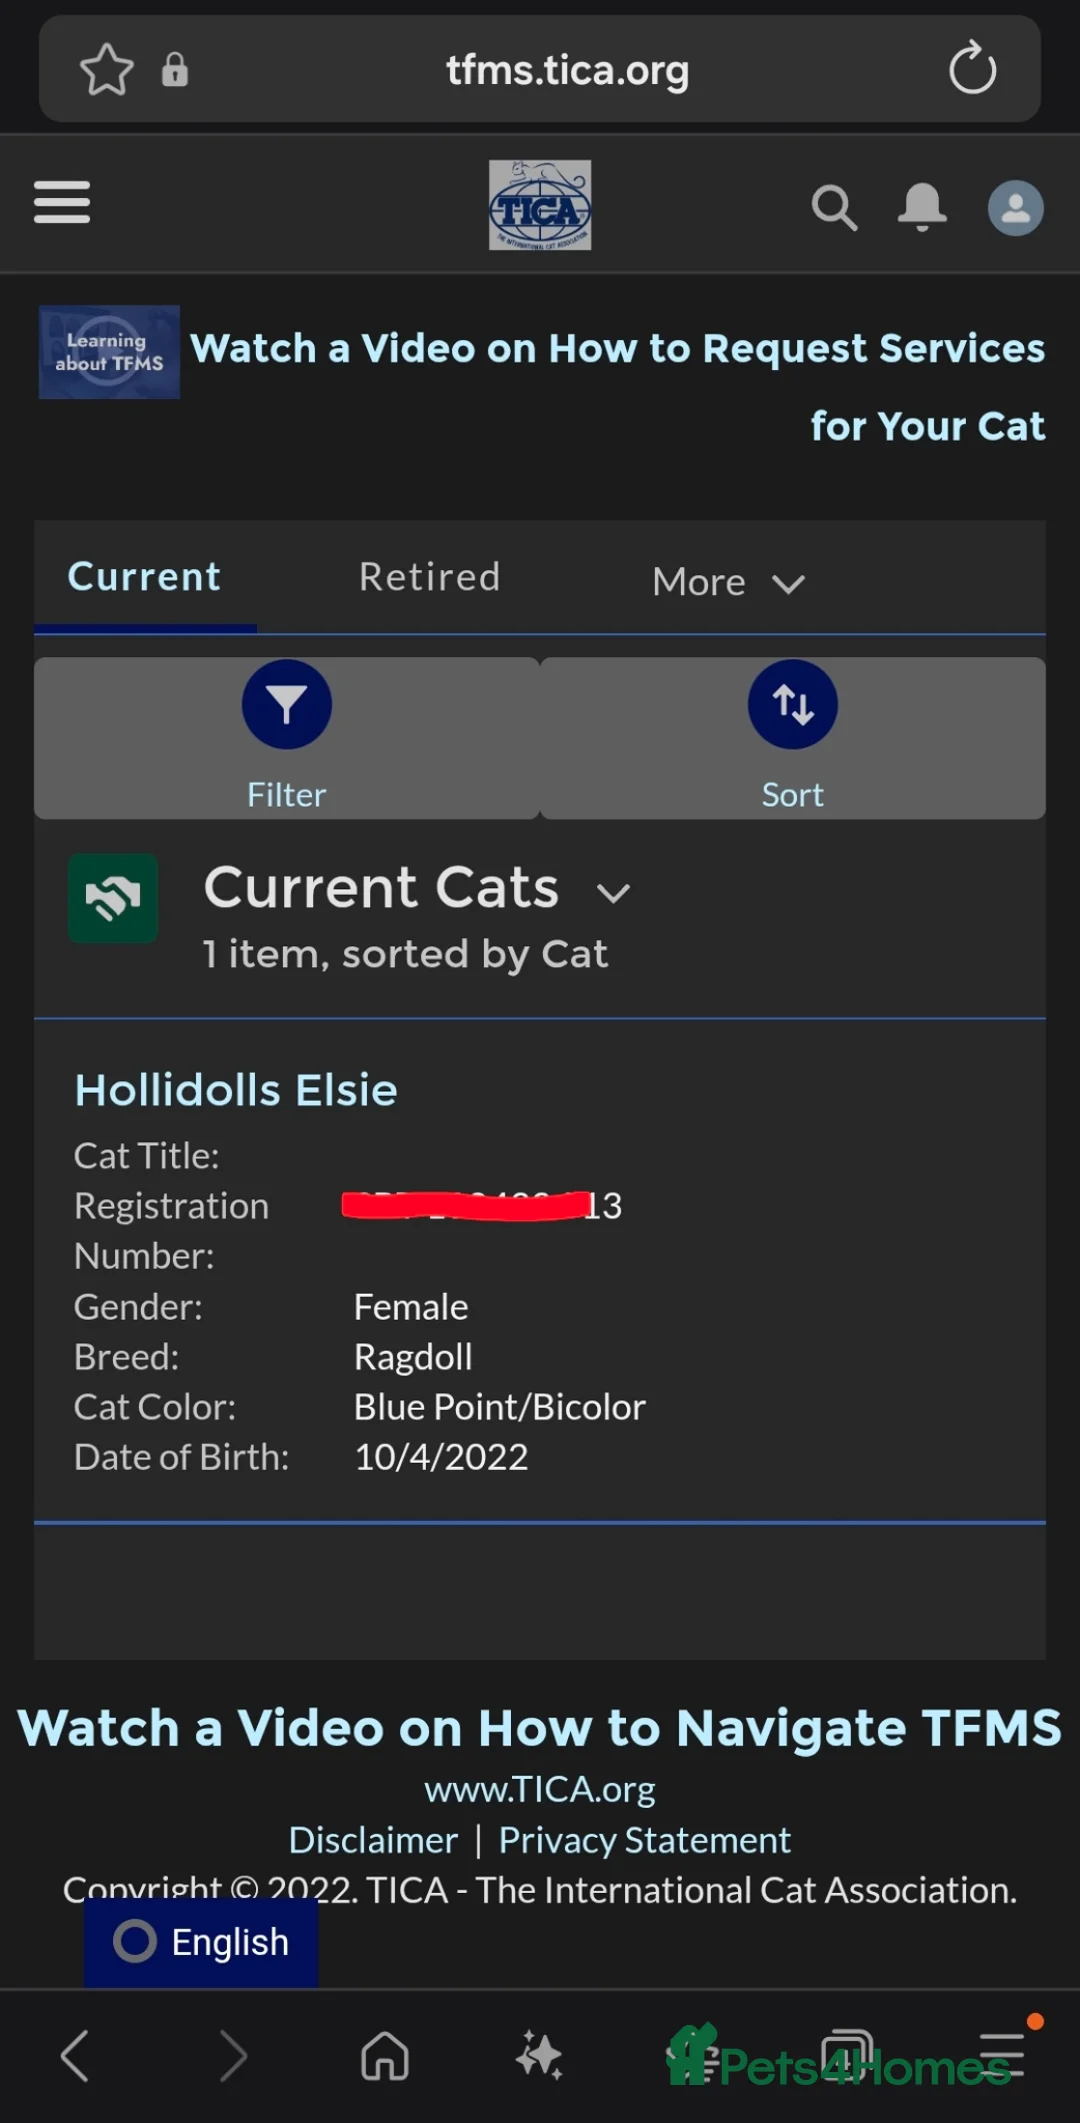Viewport: 1080px width, 2123px height.
Task: Reload the tfms.tica.org page
Action: click(971, 69)
